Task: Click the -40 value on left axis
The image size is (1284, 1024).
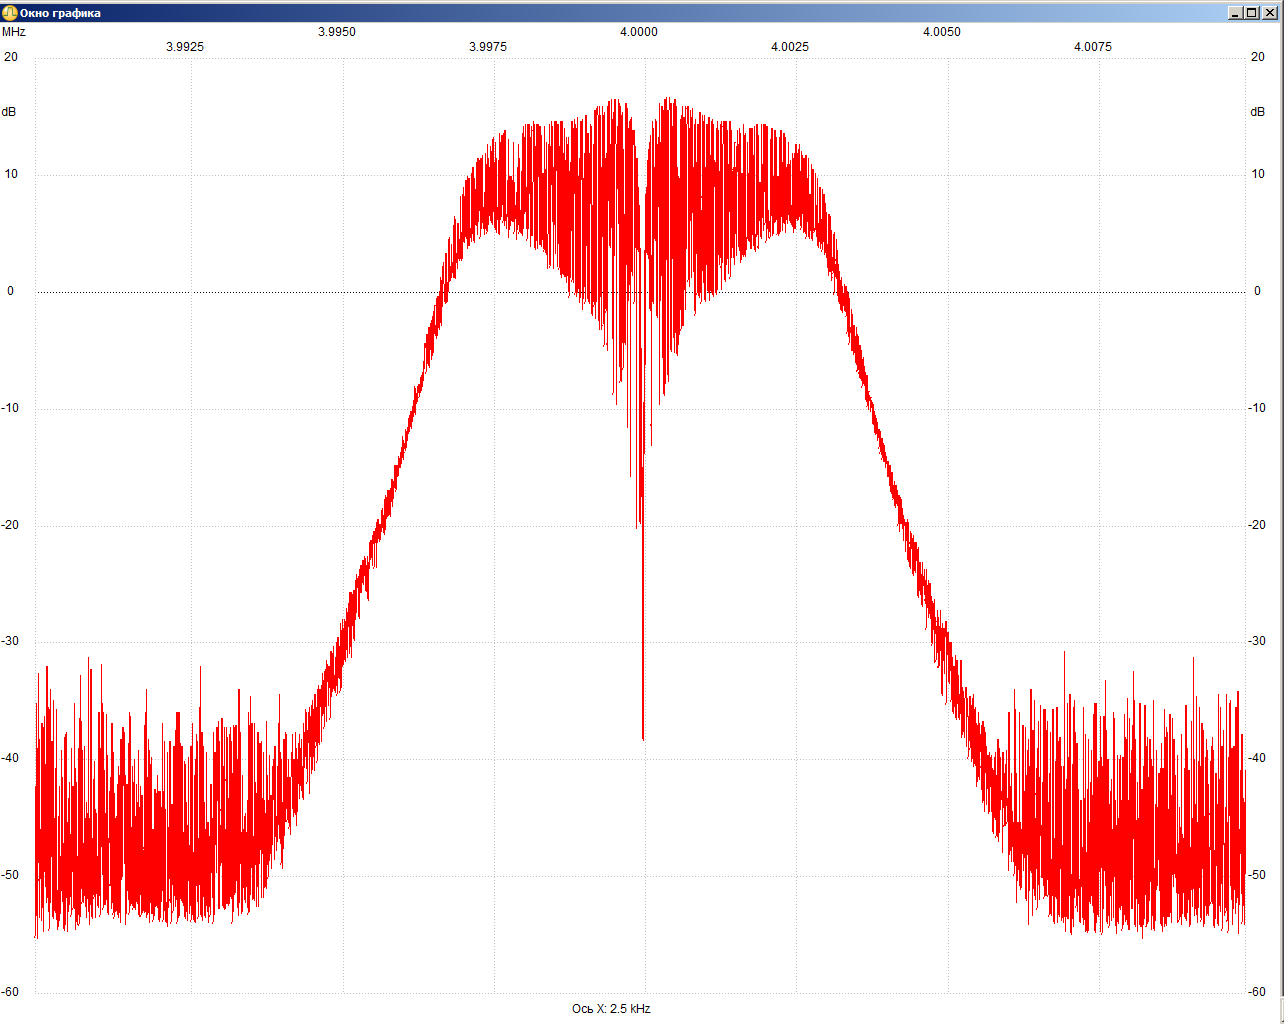Action: (10, 758)
